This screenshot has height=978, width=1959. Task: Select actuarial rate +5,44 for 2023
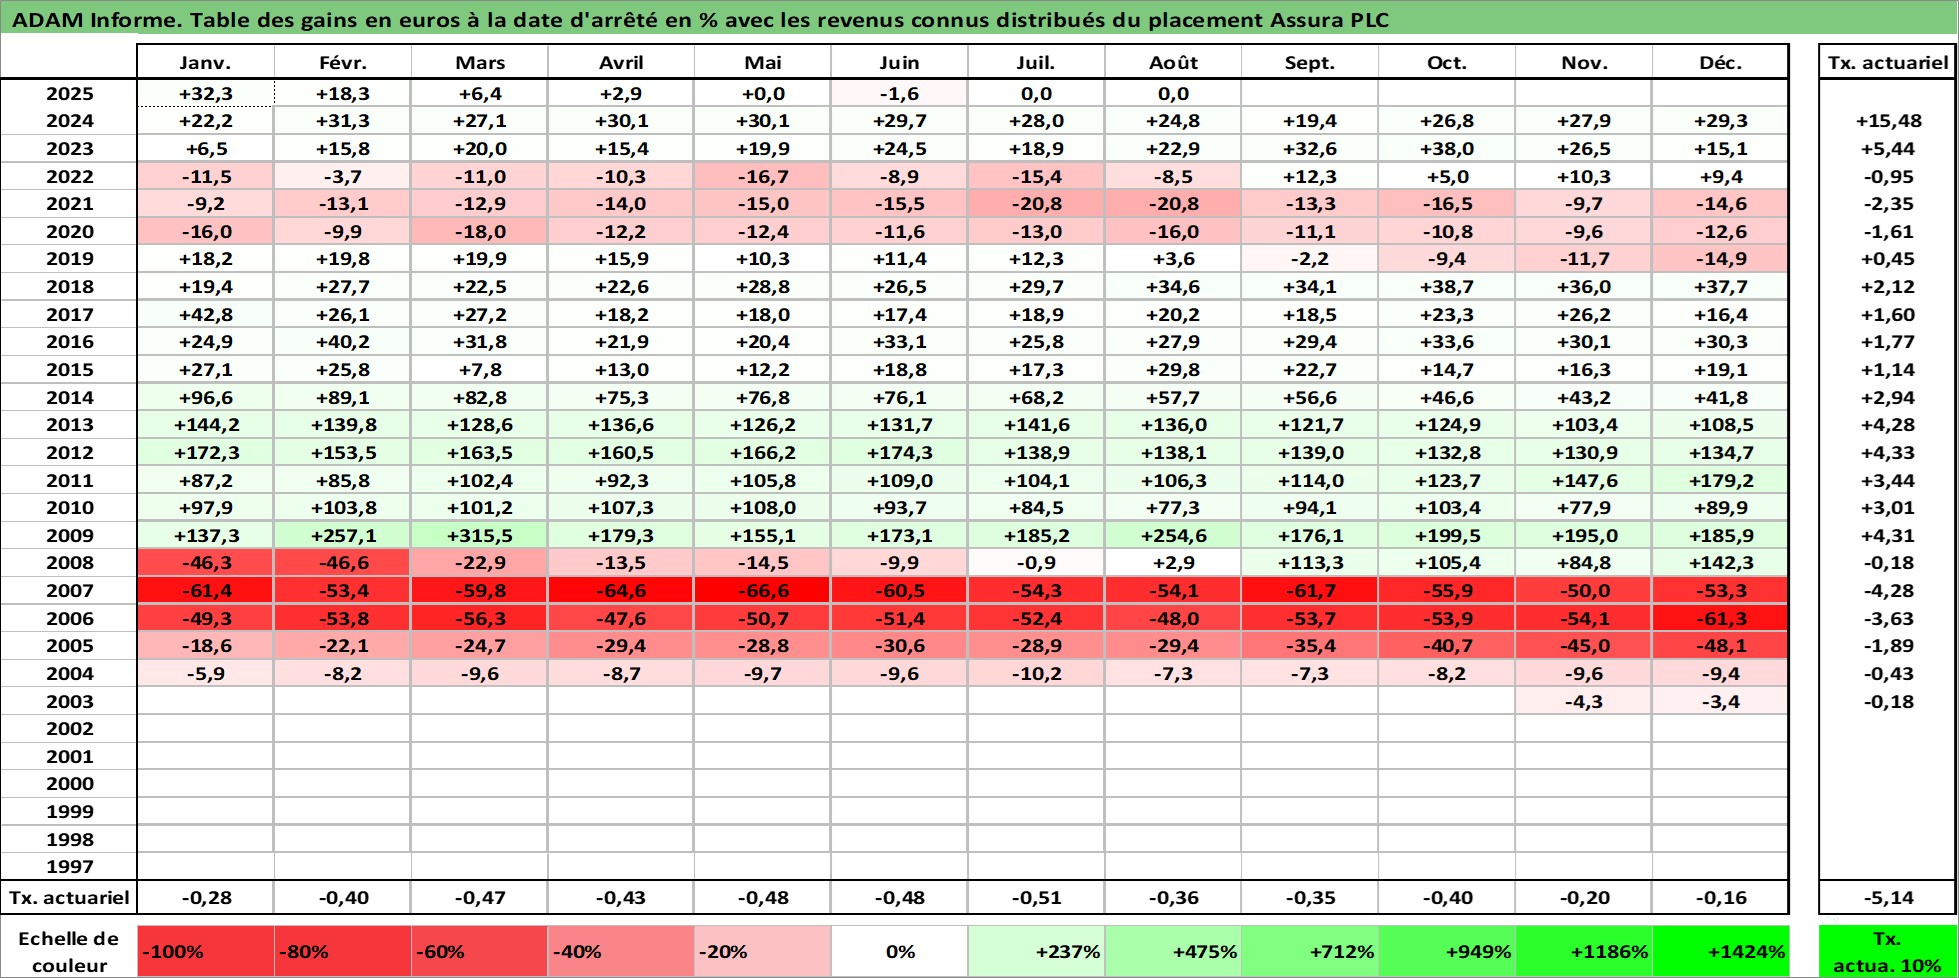(x=1888, y=148)
